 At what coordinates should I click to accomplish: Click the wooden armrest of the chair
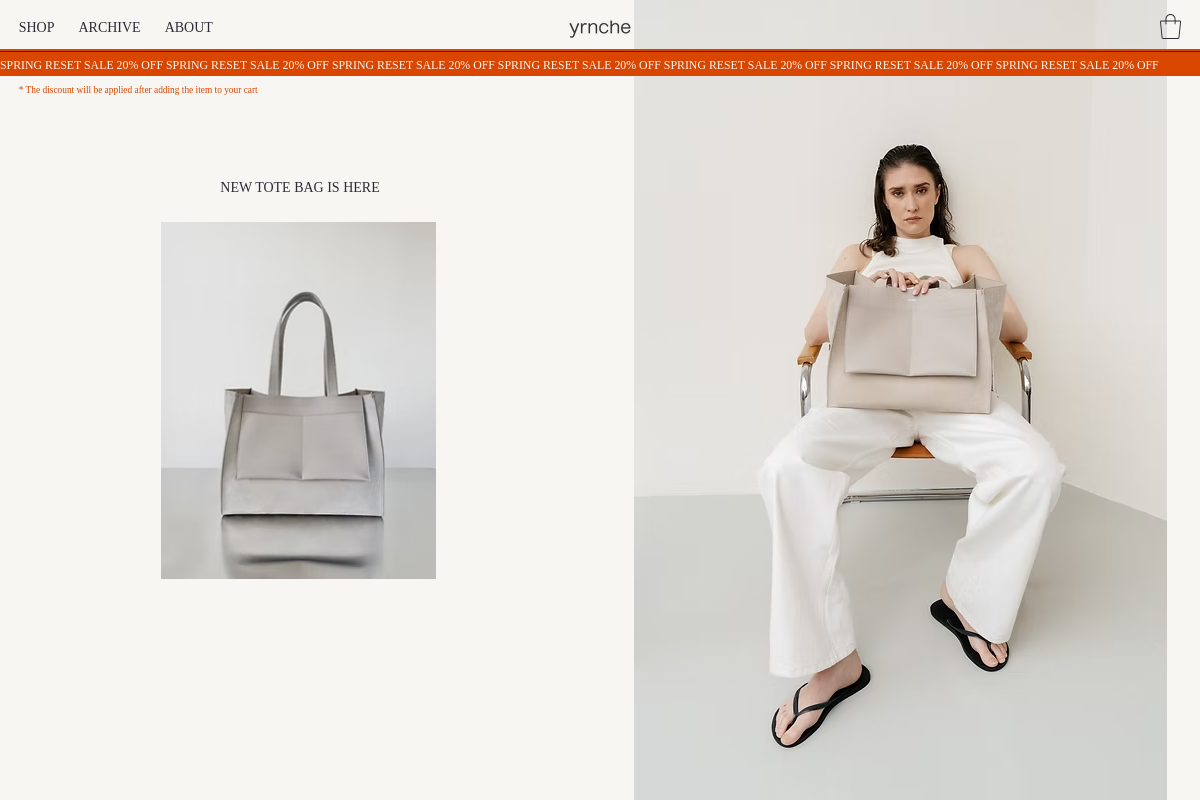coord(1018,352)
